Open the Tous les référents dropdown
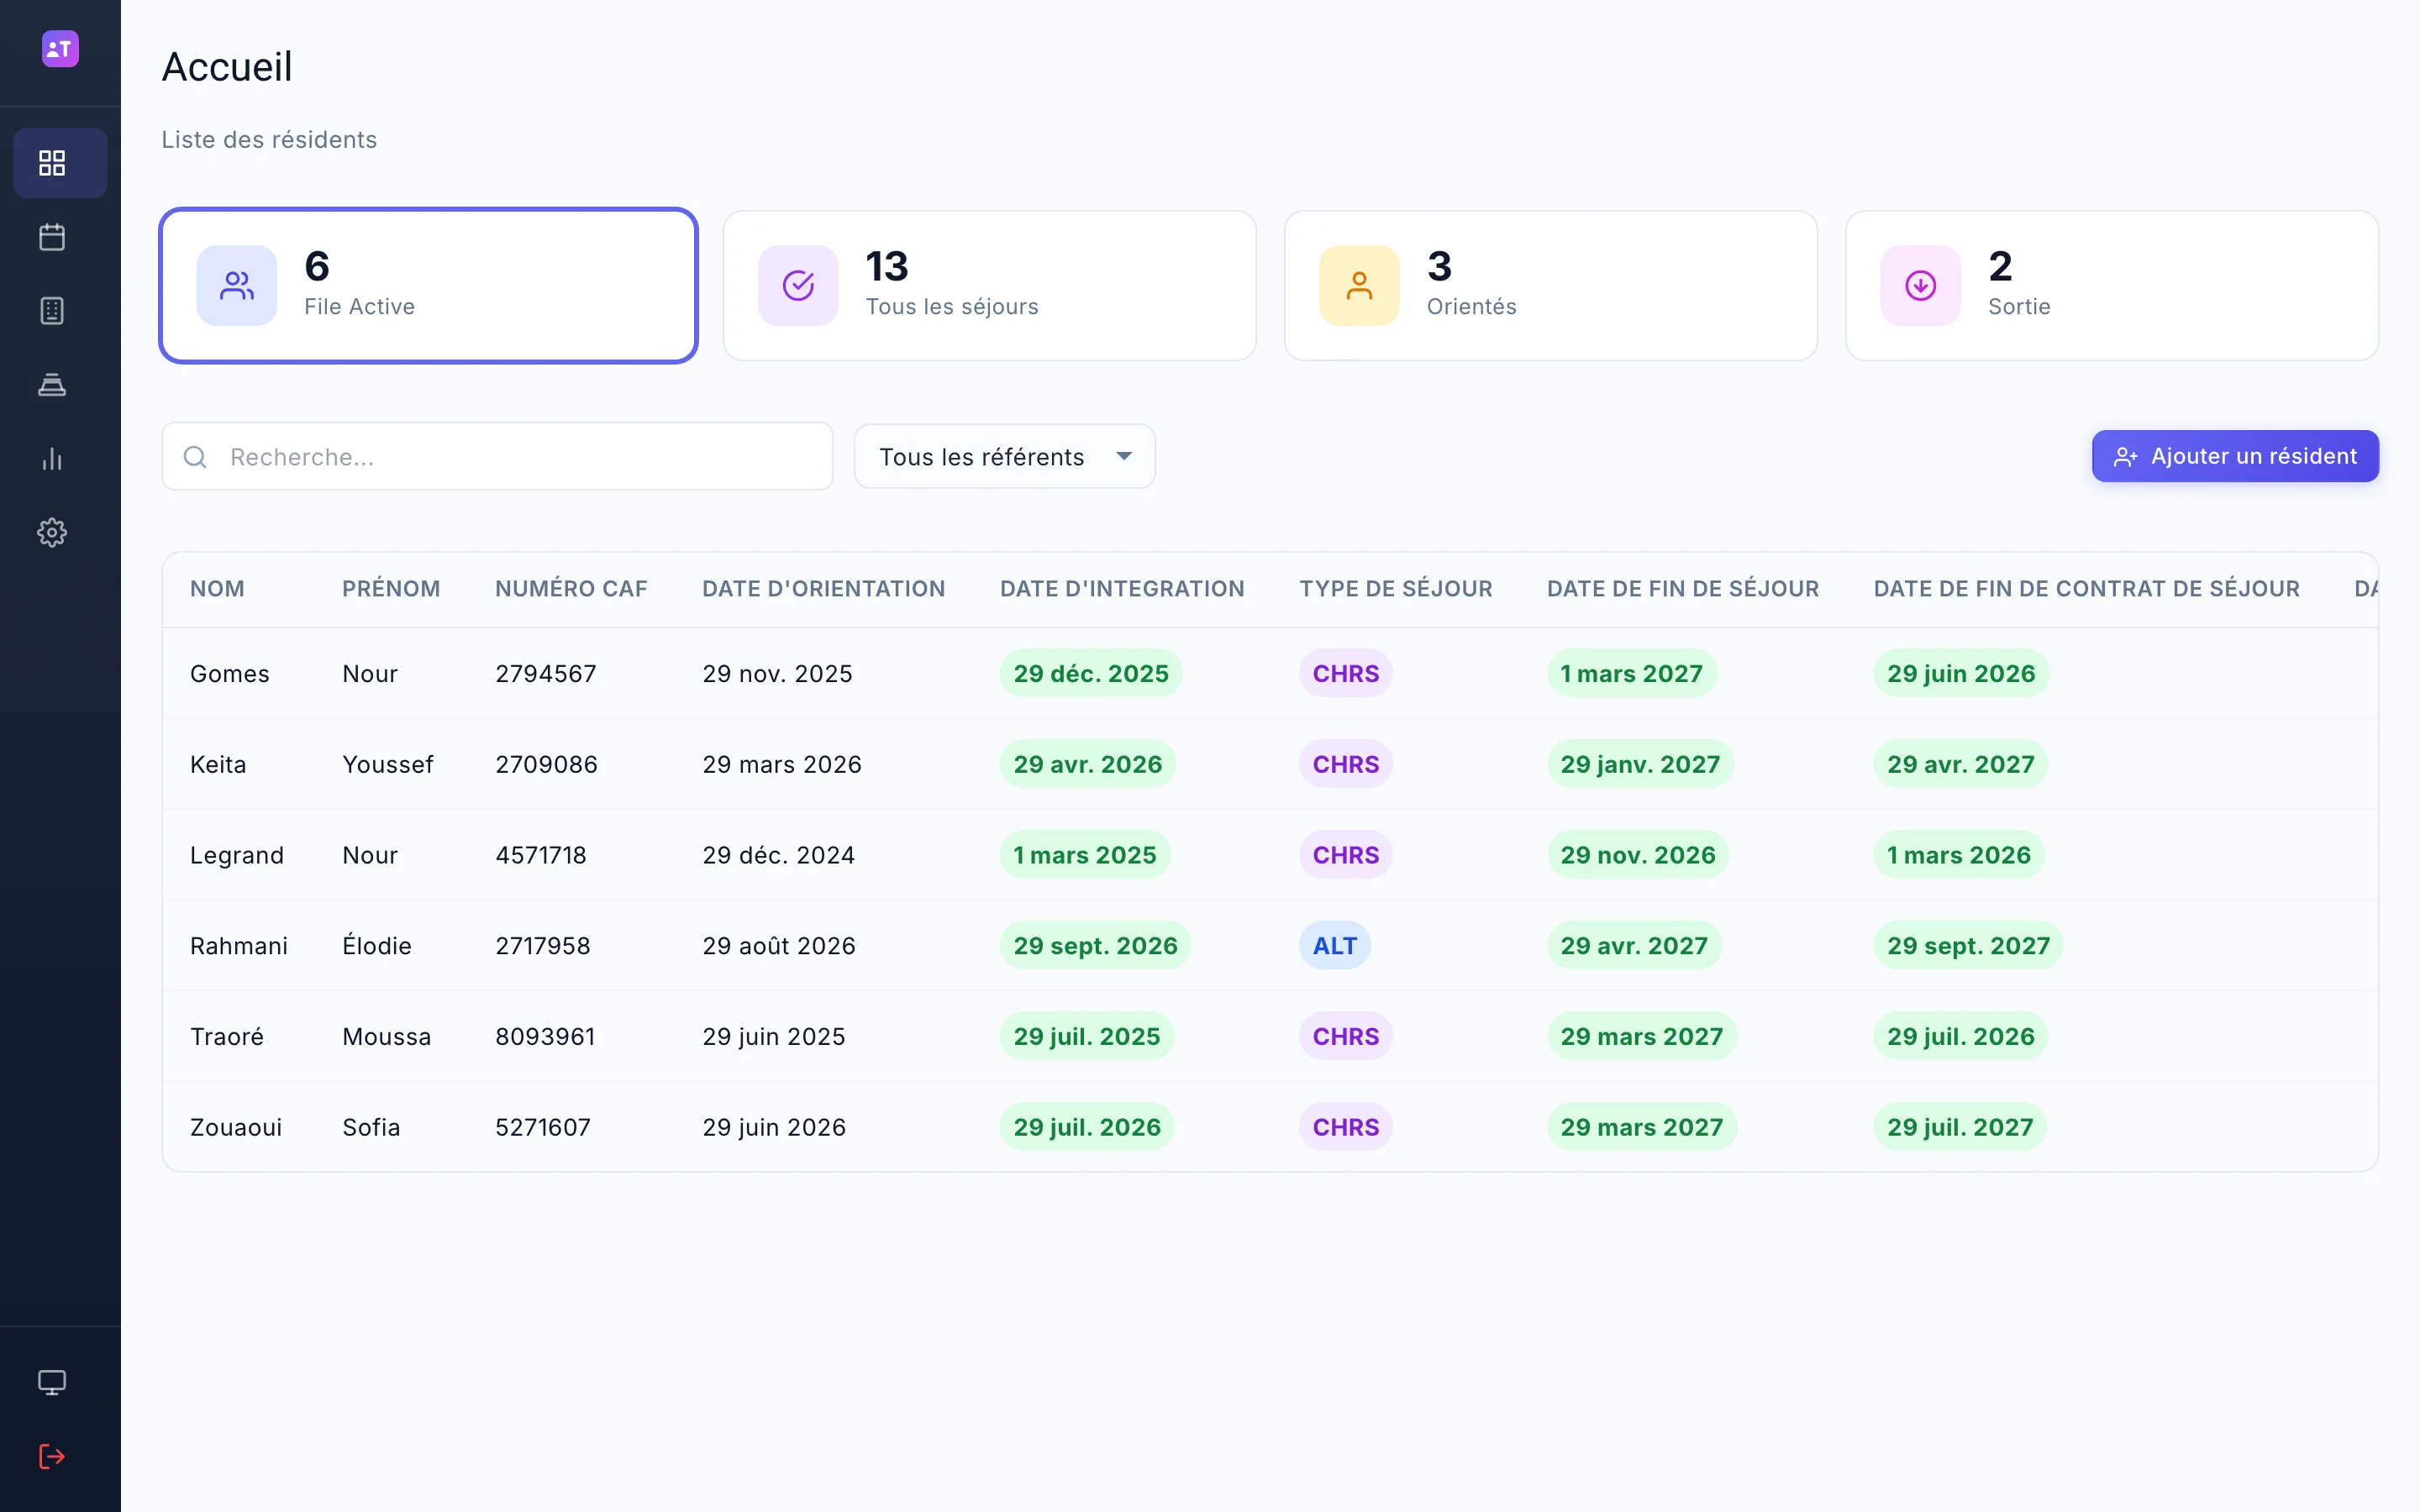Screen dimensions: 2420x1512 tap(1004, 456)
